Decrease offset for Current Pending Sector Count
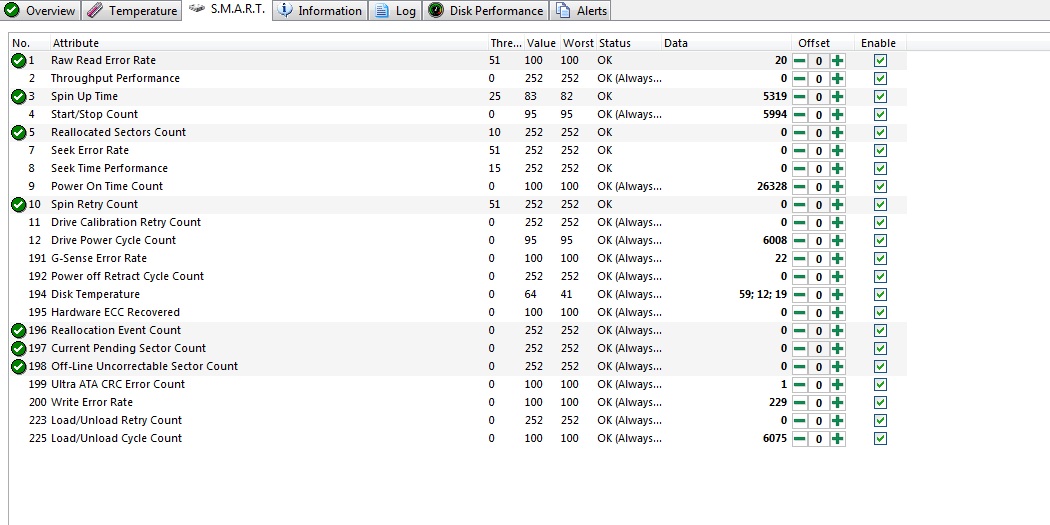Viewport: 1050px width, 525px height. 800,349
